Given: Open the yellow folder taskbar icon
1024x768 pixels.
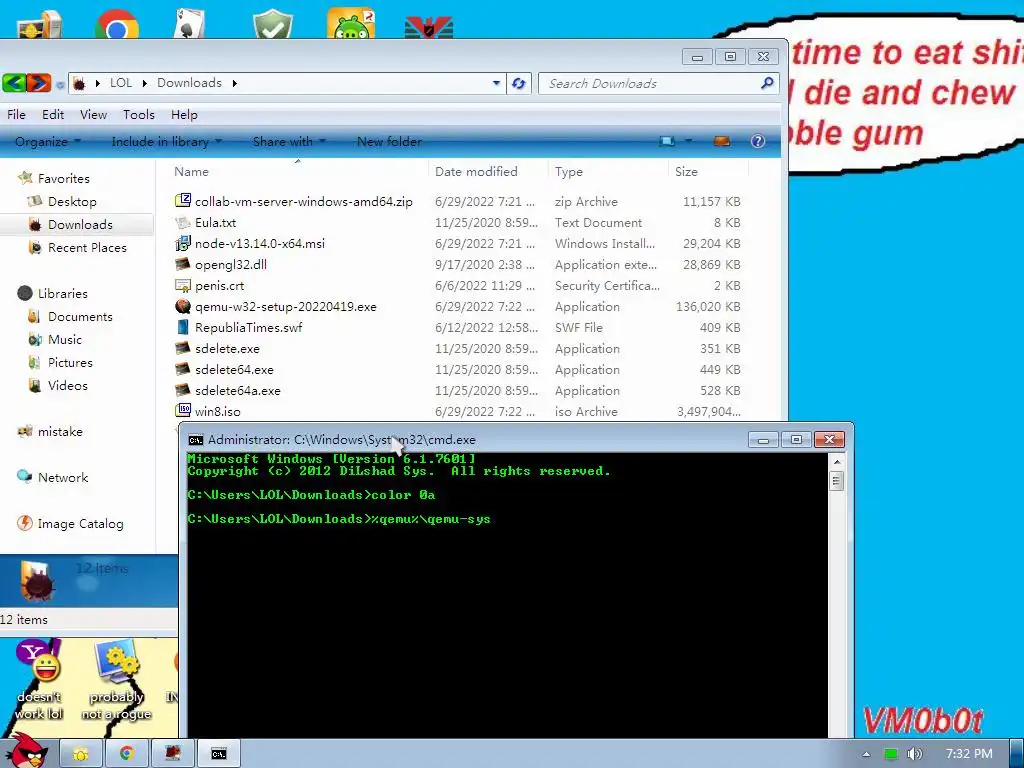Looking at the screenshot, I should tap(80, 754).
